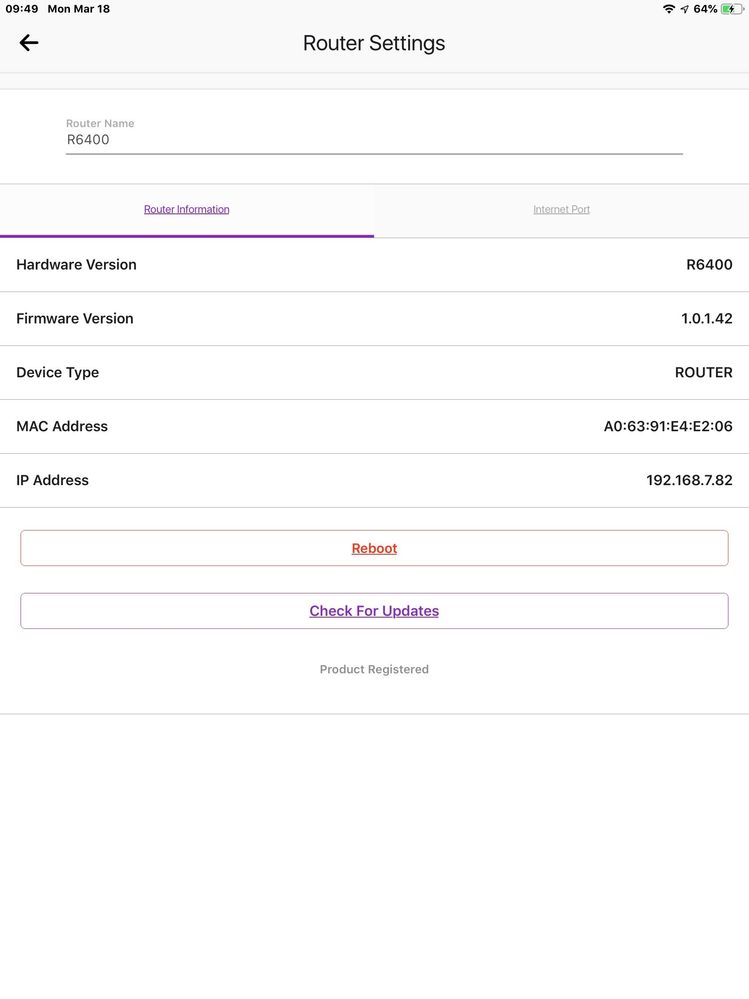
Task: Tap the Mon Mar 18 date
Action: (x=78, y=9)
